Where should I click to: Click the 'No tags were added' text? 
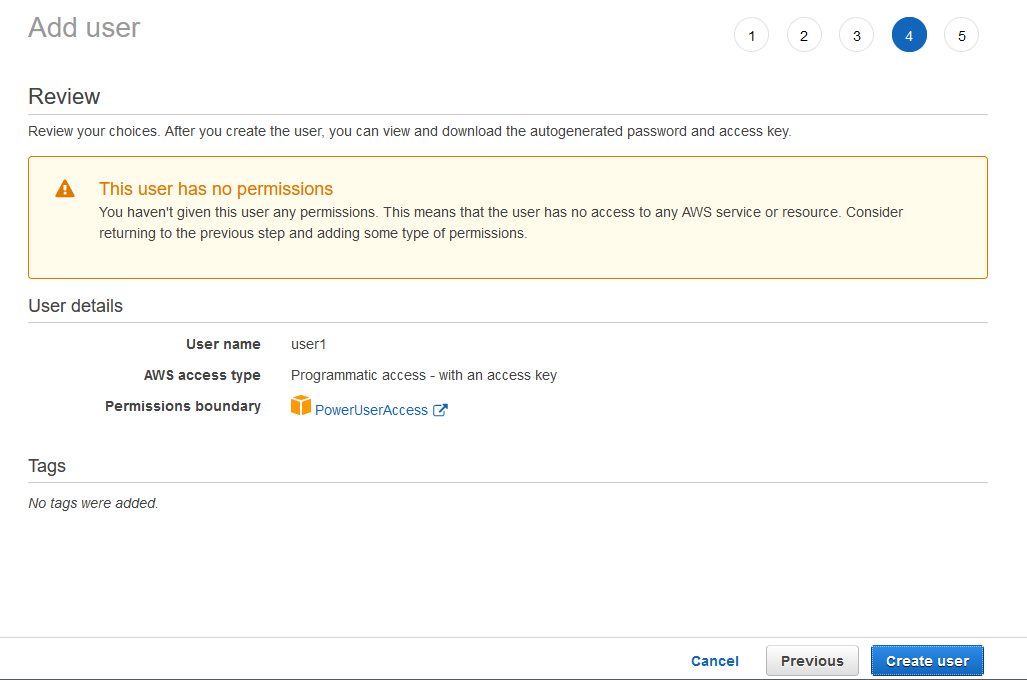pyautogui.click(x=93, y=503)
